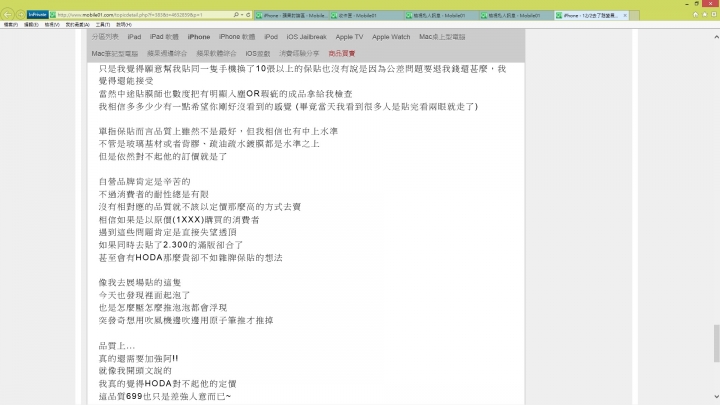This screenshot has height=405, width=720.
Task: Open the address bar autocomplete dropdown arrow
Action: point(242,15)
